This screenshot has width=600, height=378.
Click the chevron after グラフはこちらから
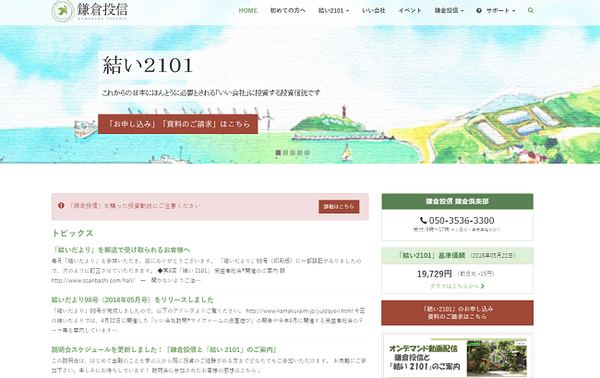pyautogui.click(x=483, y=286)
